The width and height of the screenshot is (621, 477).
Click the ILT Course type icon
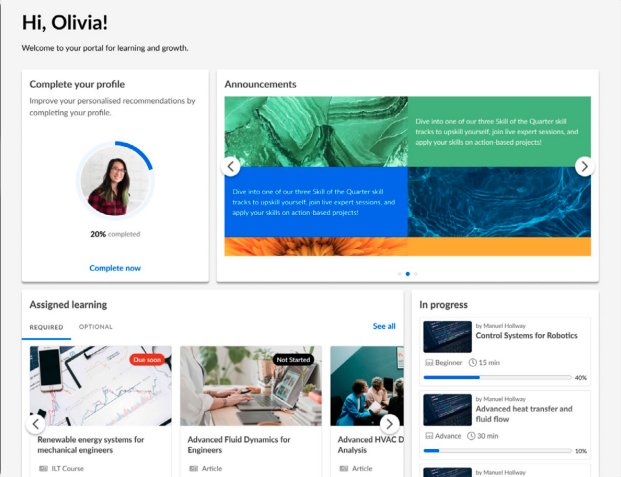click(x=43, y=468)
